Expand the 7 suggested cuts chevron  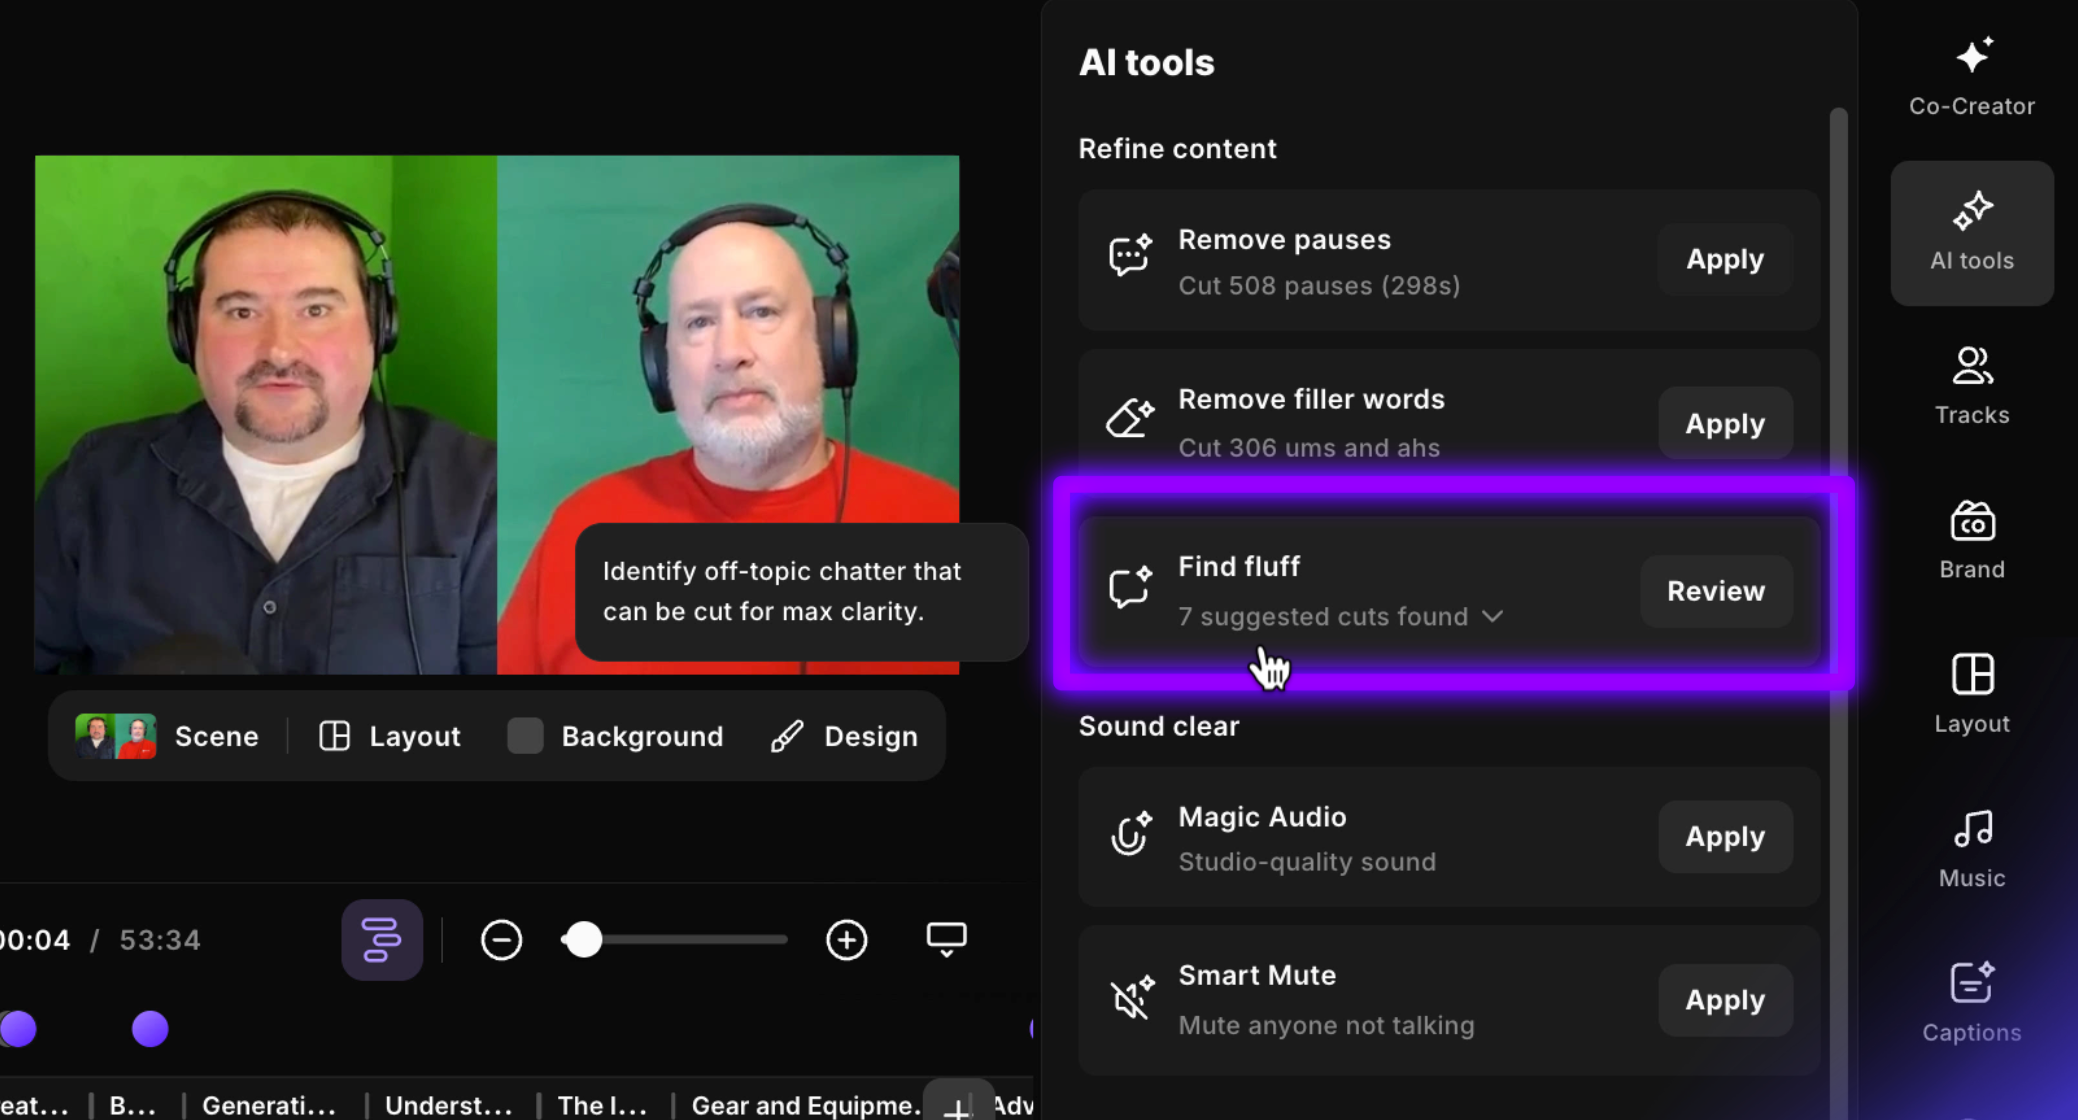(1493, 617)
